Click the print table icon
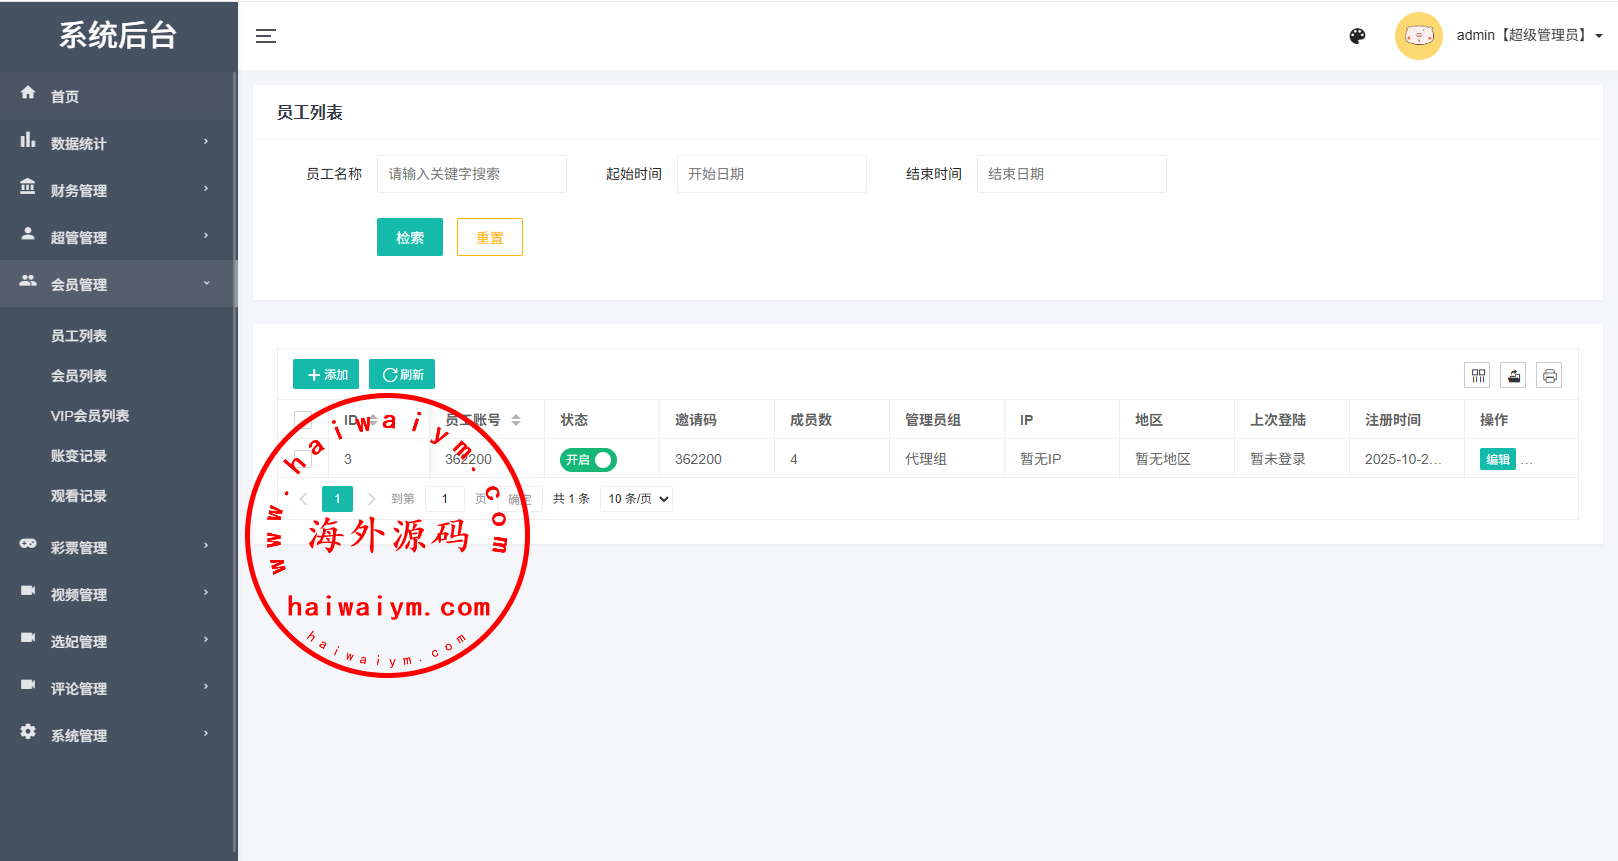This screenshot has width=1618, height=861. (1549, 376)
